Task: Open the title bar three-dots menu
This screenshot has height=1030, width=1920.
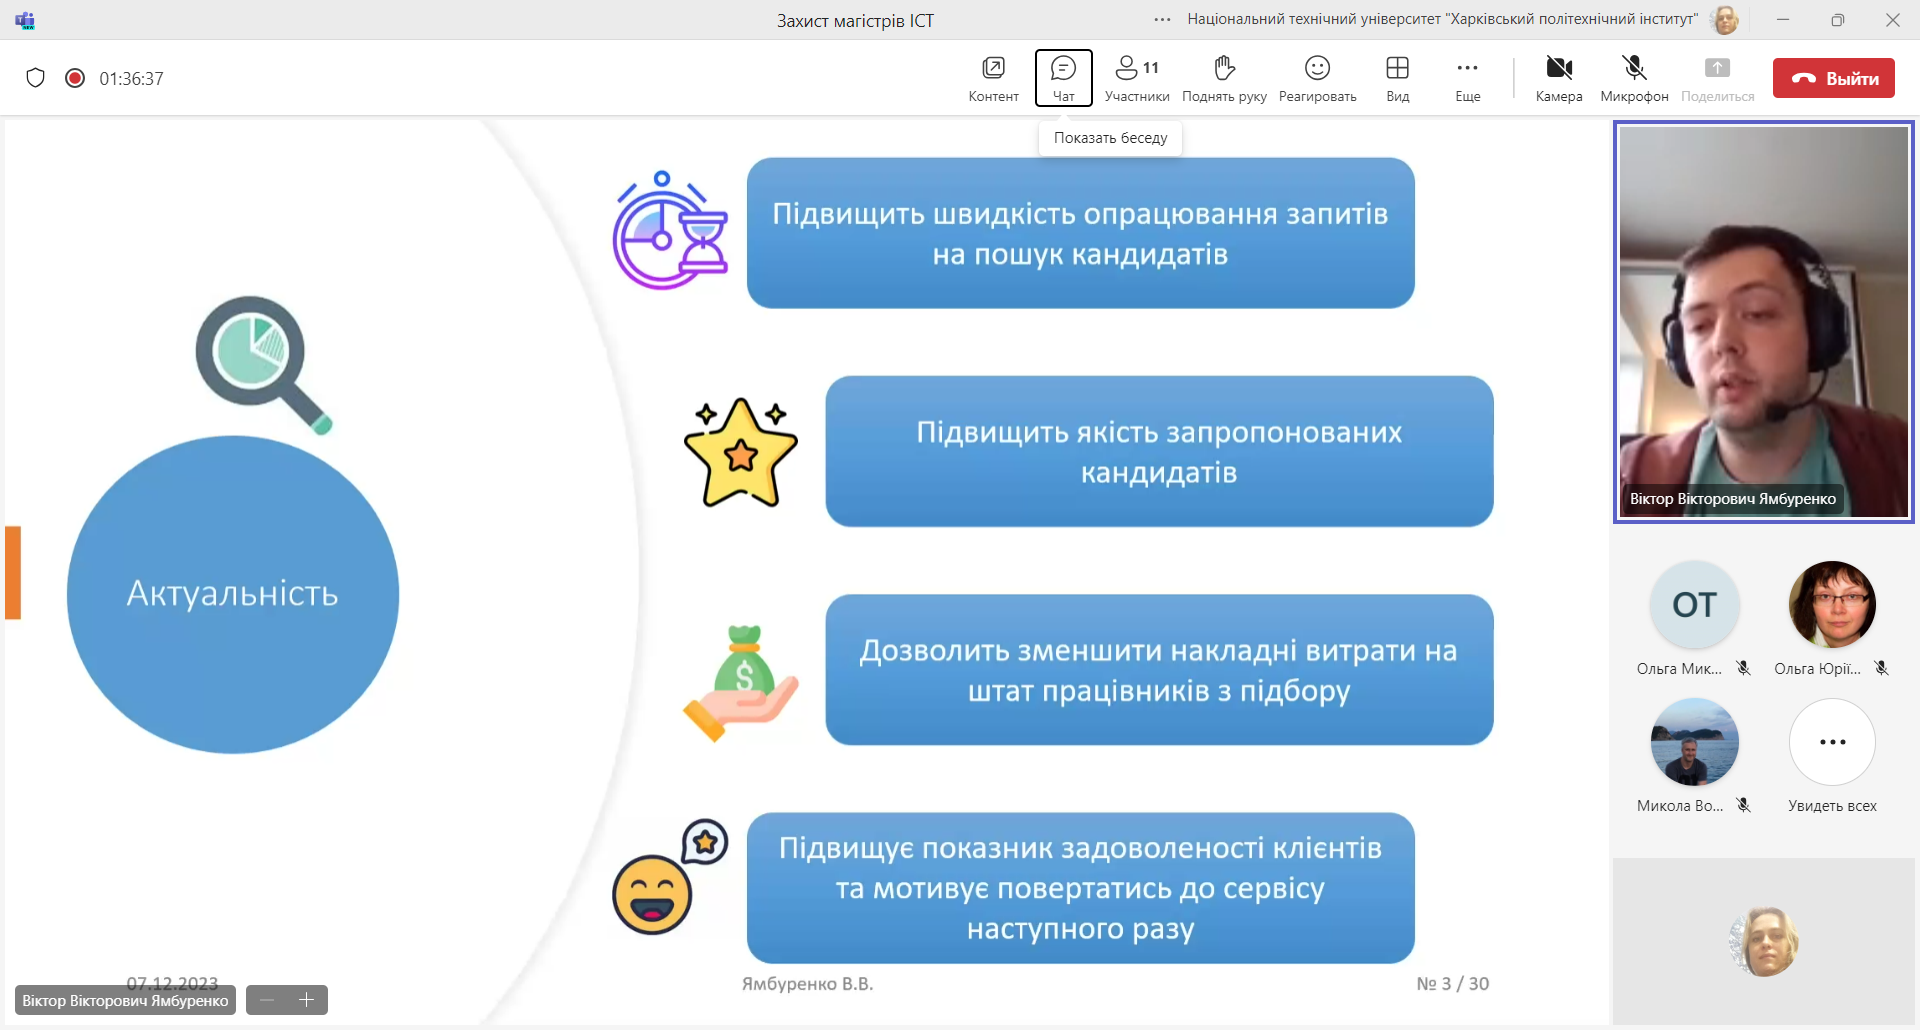Action: [1162, 19]
